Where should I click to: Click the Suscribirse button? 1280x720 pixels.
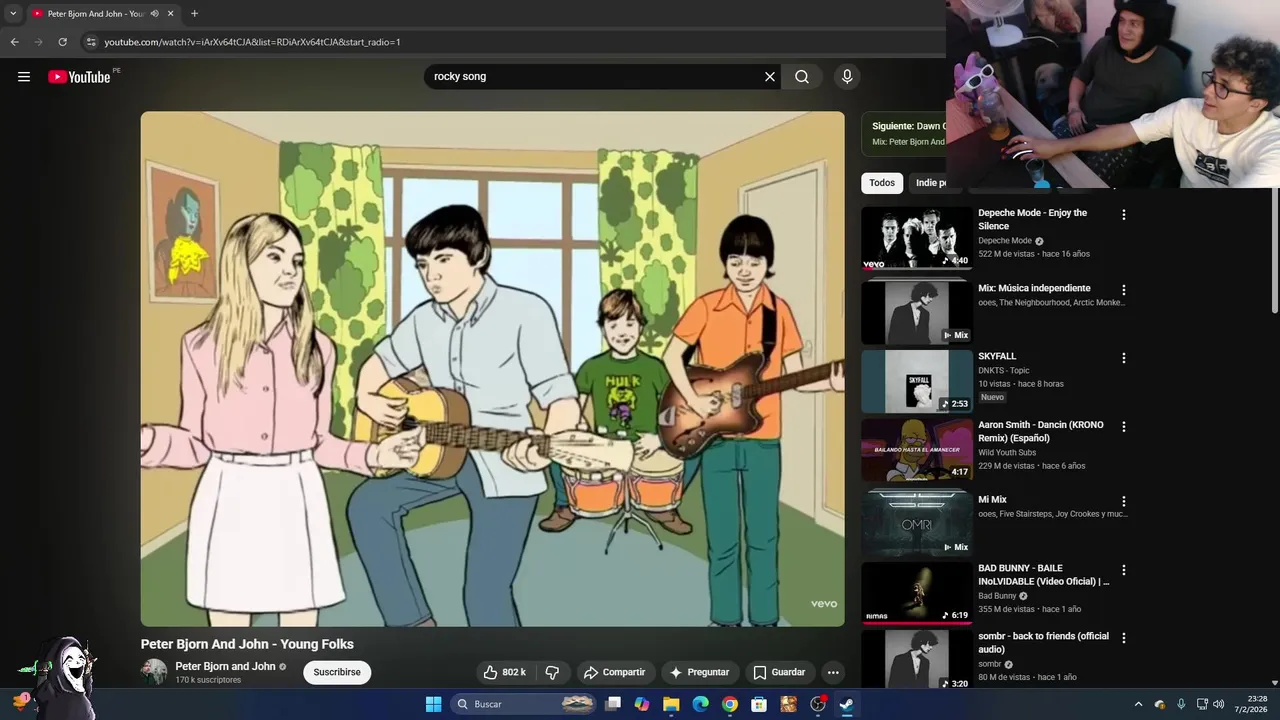337,672
